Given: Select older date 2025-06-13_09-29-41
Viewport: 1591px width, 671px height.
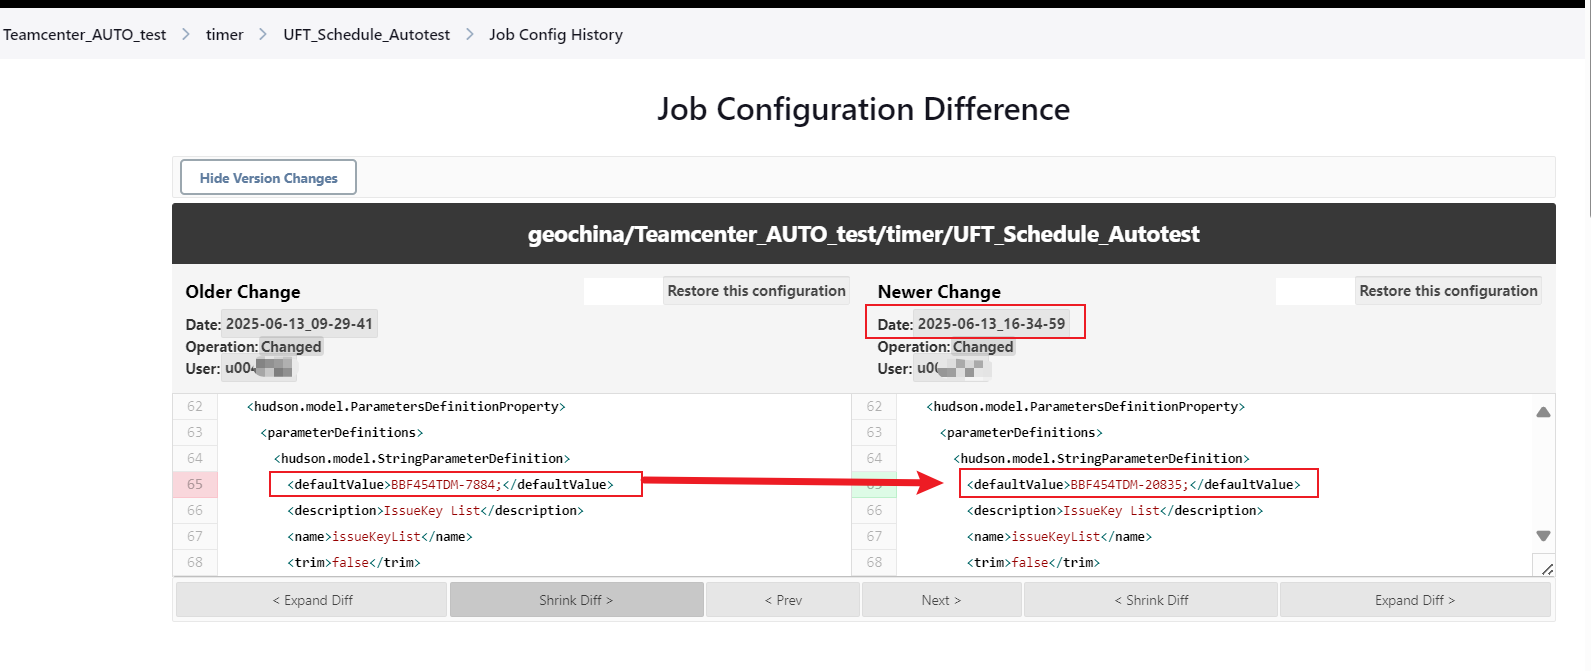Looking at the screenshot, I should pyautogui.click(x=299, y=324).
